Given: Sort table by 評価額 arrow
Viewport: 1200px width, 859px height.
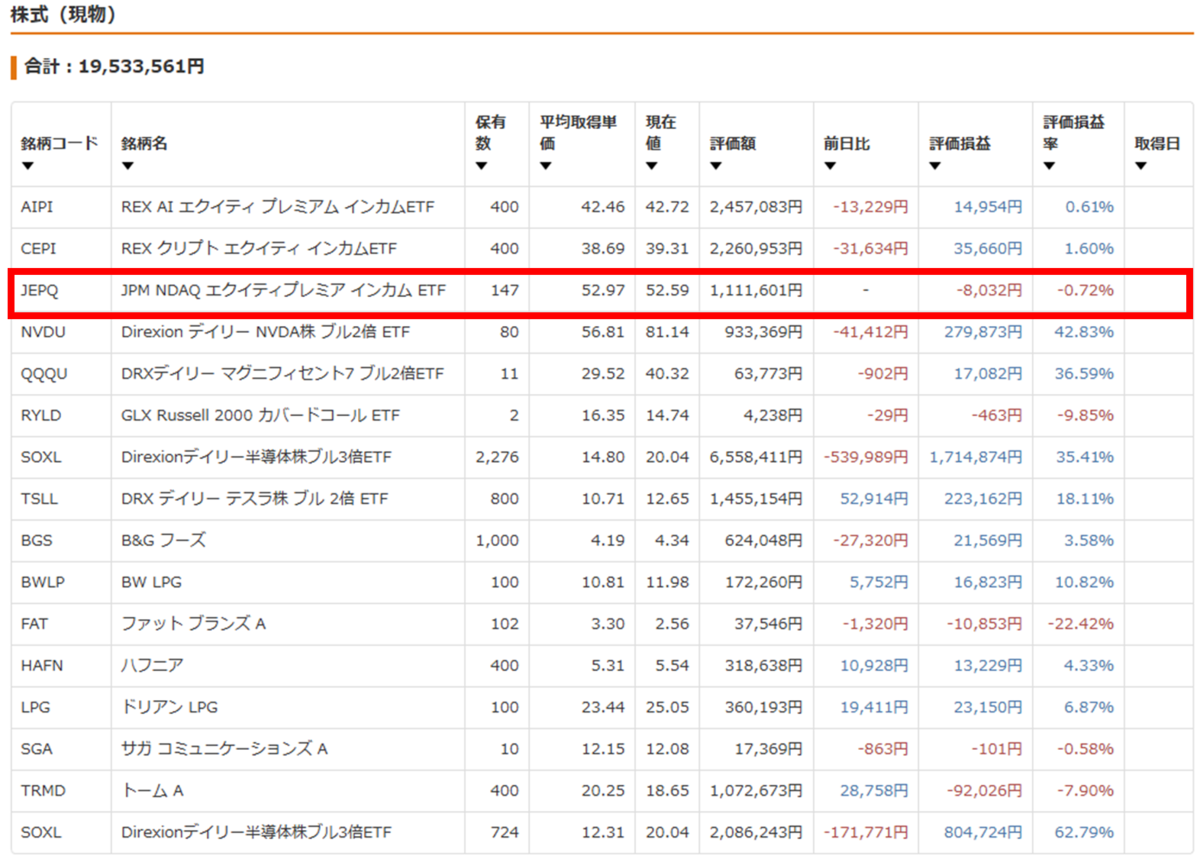Looking at the screenshot, I should (x=716, y=166).
